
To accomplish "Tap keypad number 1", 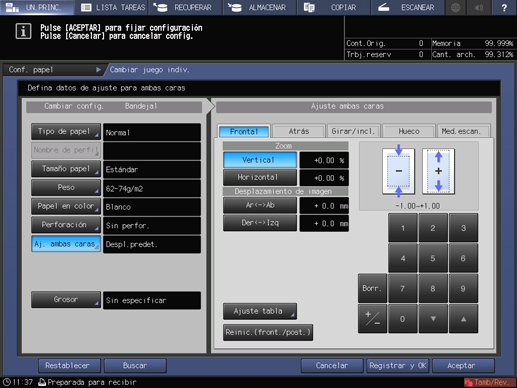I will pos(403,228).
